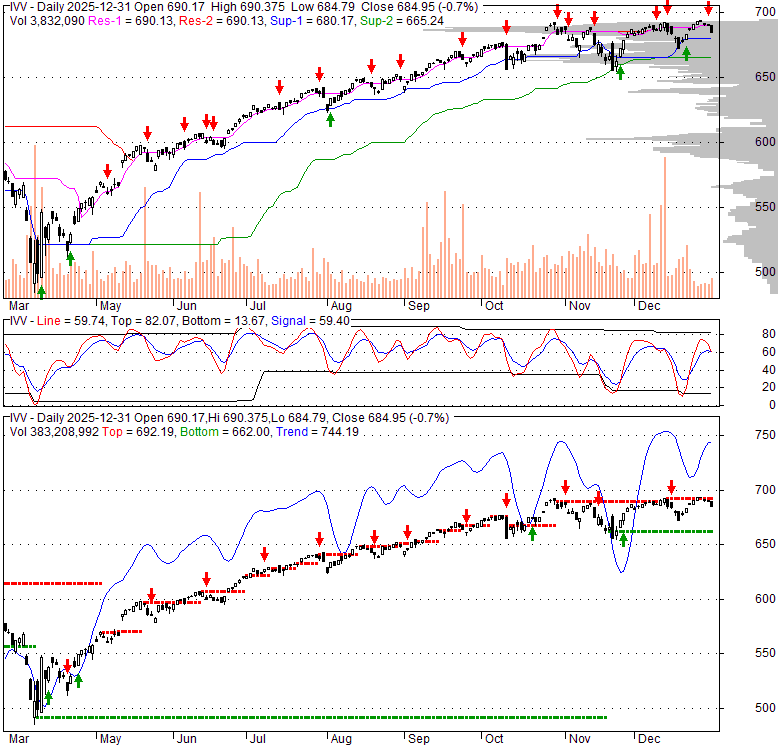Viewport: 780px width, 745px height.
Task: Click the tallest December volume bar in top chart
Action: point(665,227)
